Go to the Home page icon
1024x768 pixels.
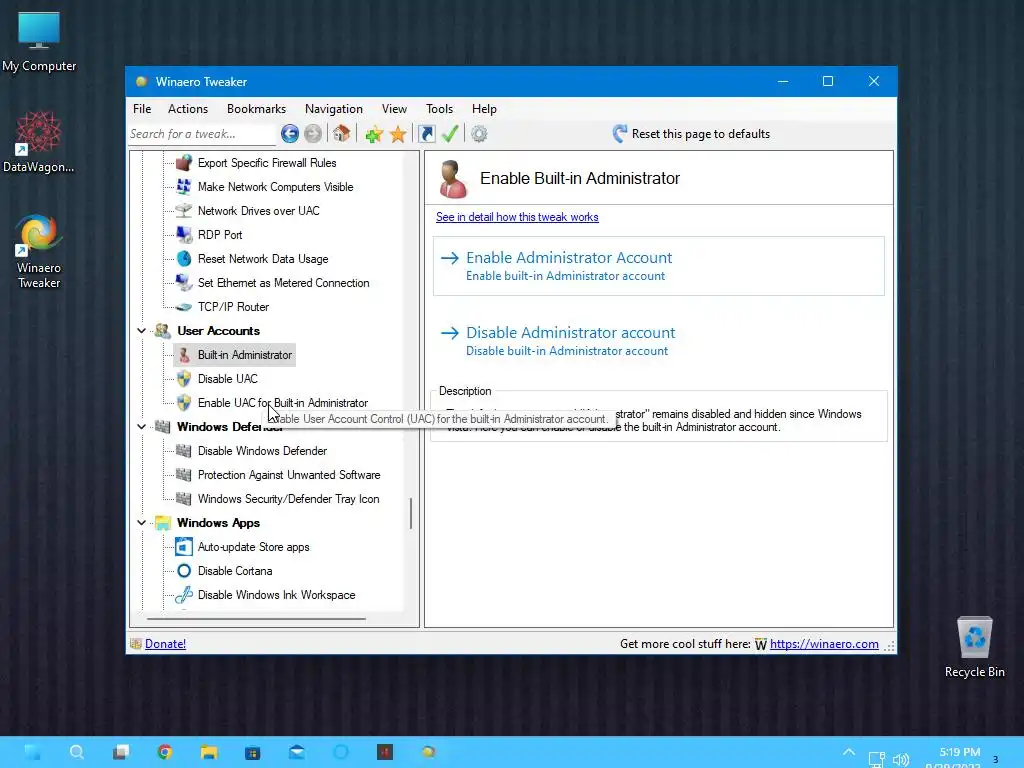[342, 134]
